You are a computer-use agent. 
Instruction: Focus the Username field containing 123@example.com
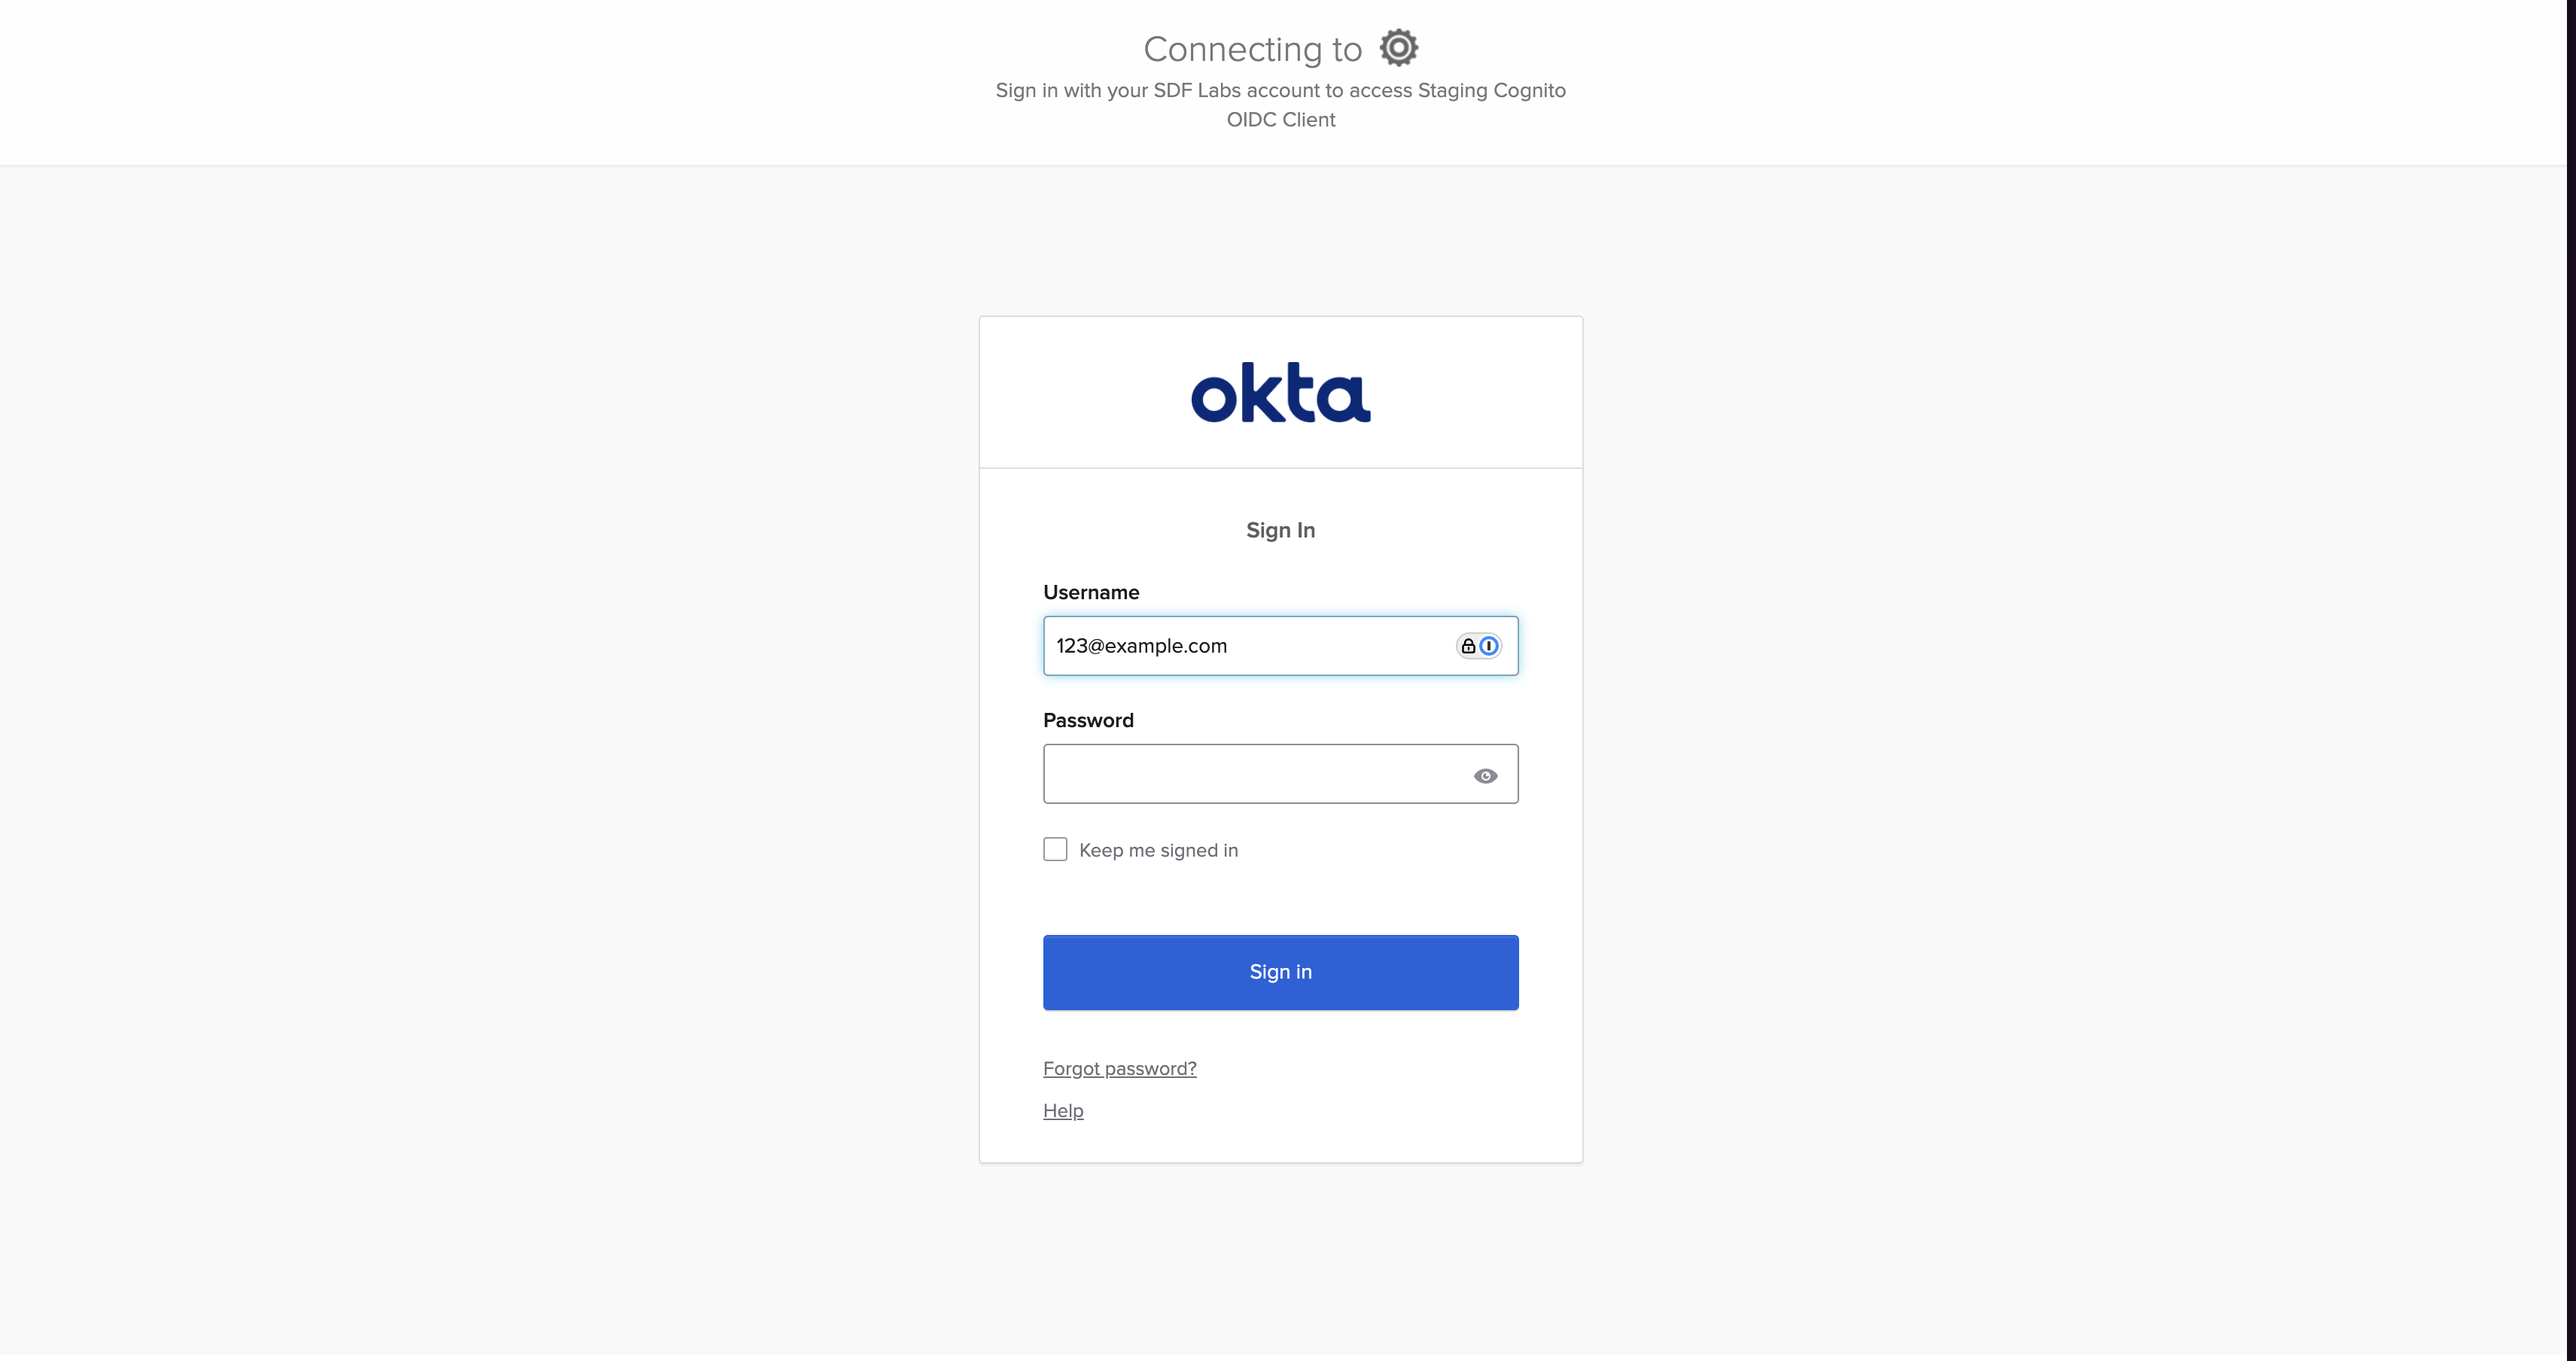(1280, 646)
